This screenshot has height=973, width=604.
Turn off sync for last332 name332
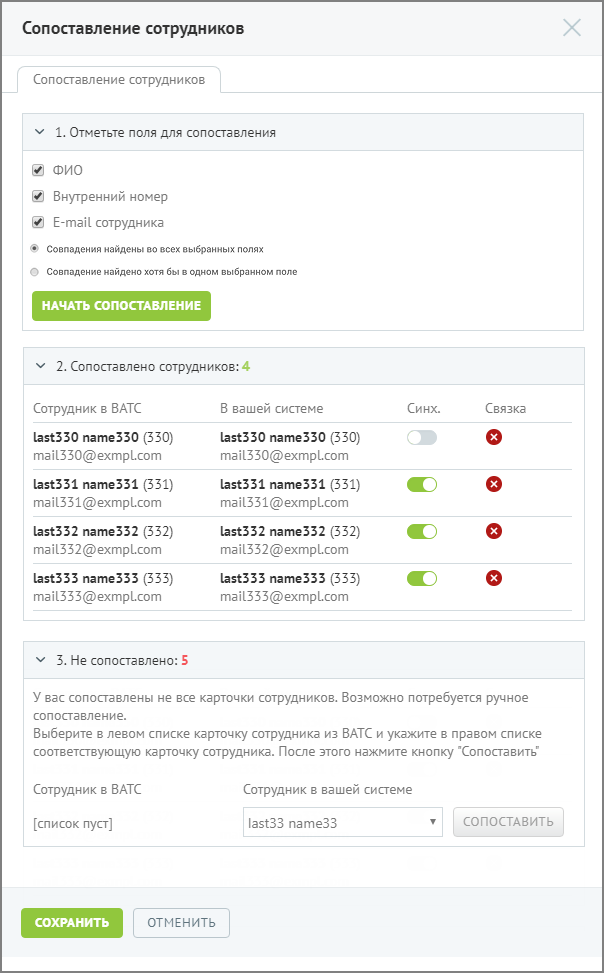coord(422,531)
